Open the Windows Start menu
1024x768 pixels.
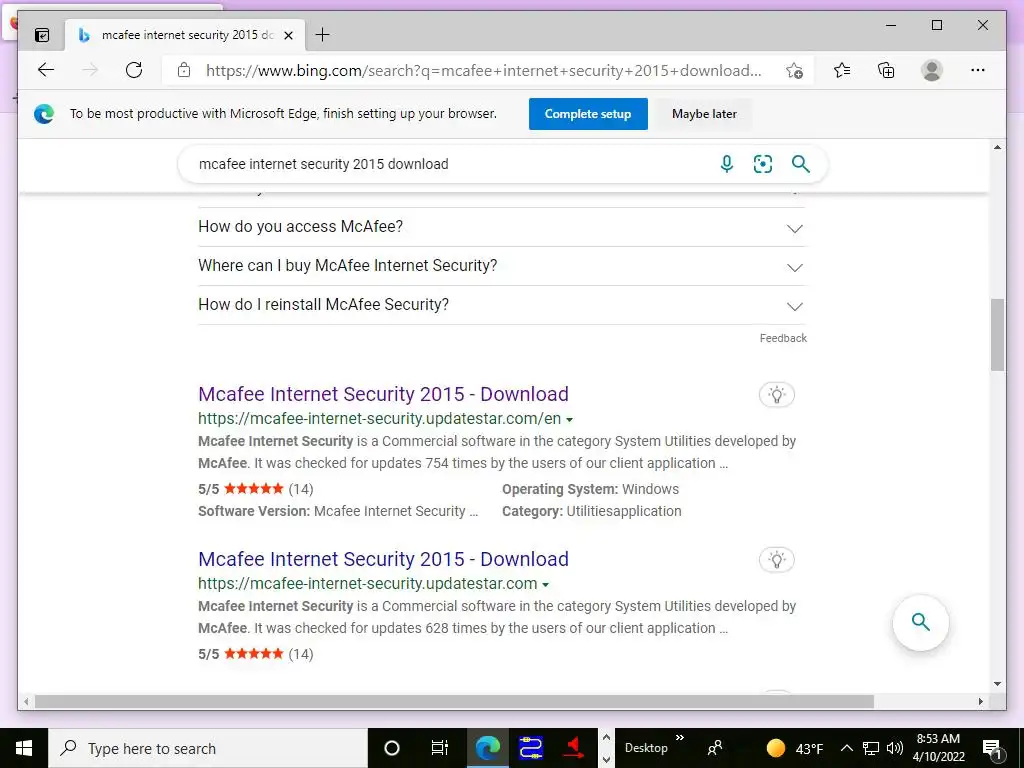coord(24,748)
